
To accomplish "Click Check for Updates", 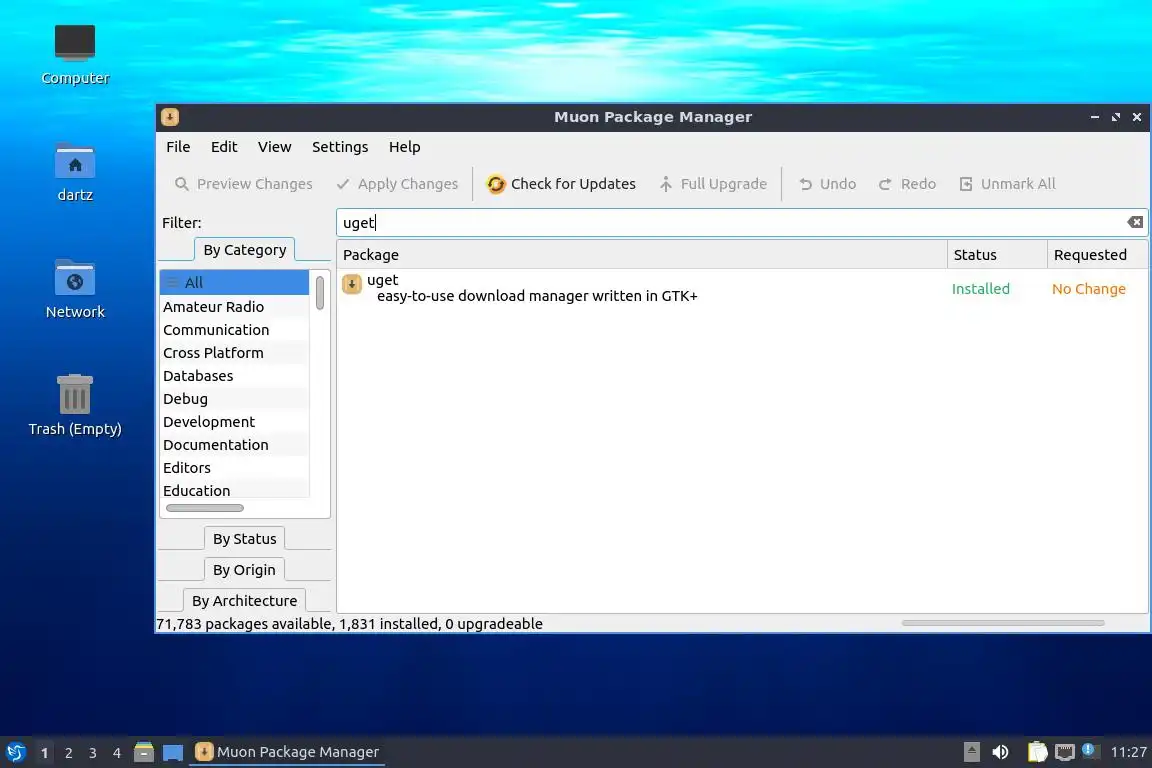I will click(x=561, y=184).
